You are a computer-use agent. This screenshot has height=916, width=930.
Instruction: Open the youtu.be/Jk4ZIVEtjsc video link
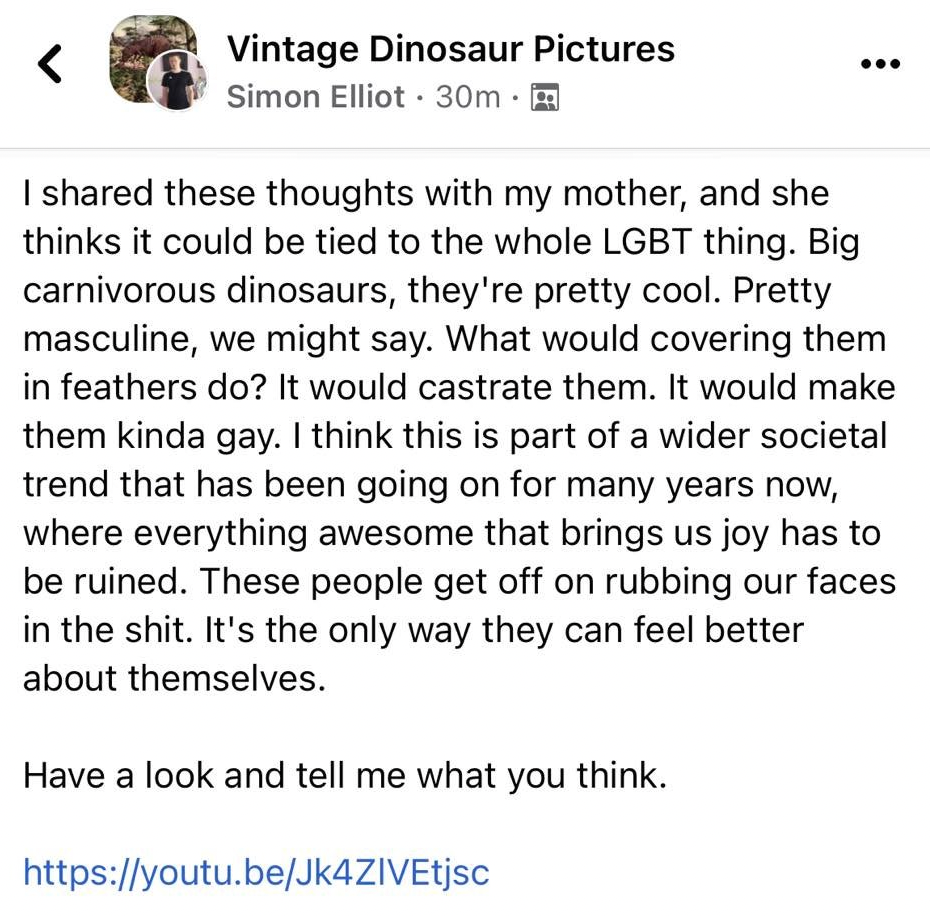(256, 871)
